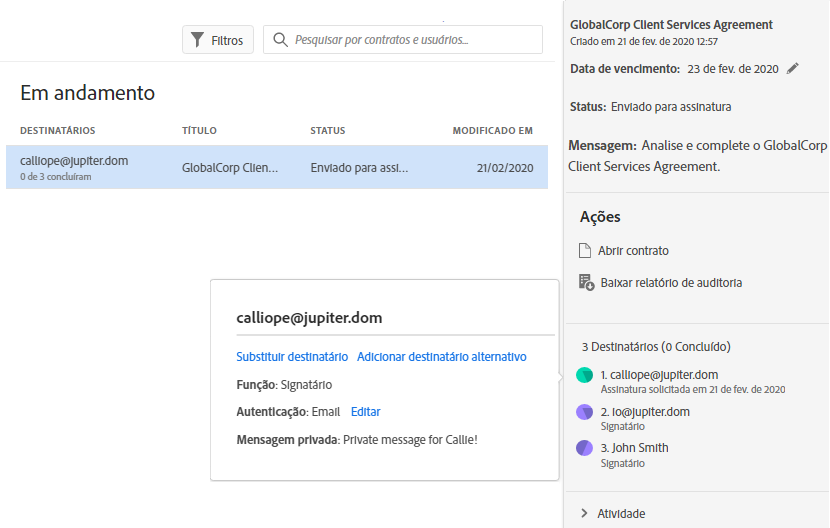The image size is (830, 528).
Task: Select recipient 3. John Smith
Action: pyautogui.click(x=634, y=448)
